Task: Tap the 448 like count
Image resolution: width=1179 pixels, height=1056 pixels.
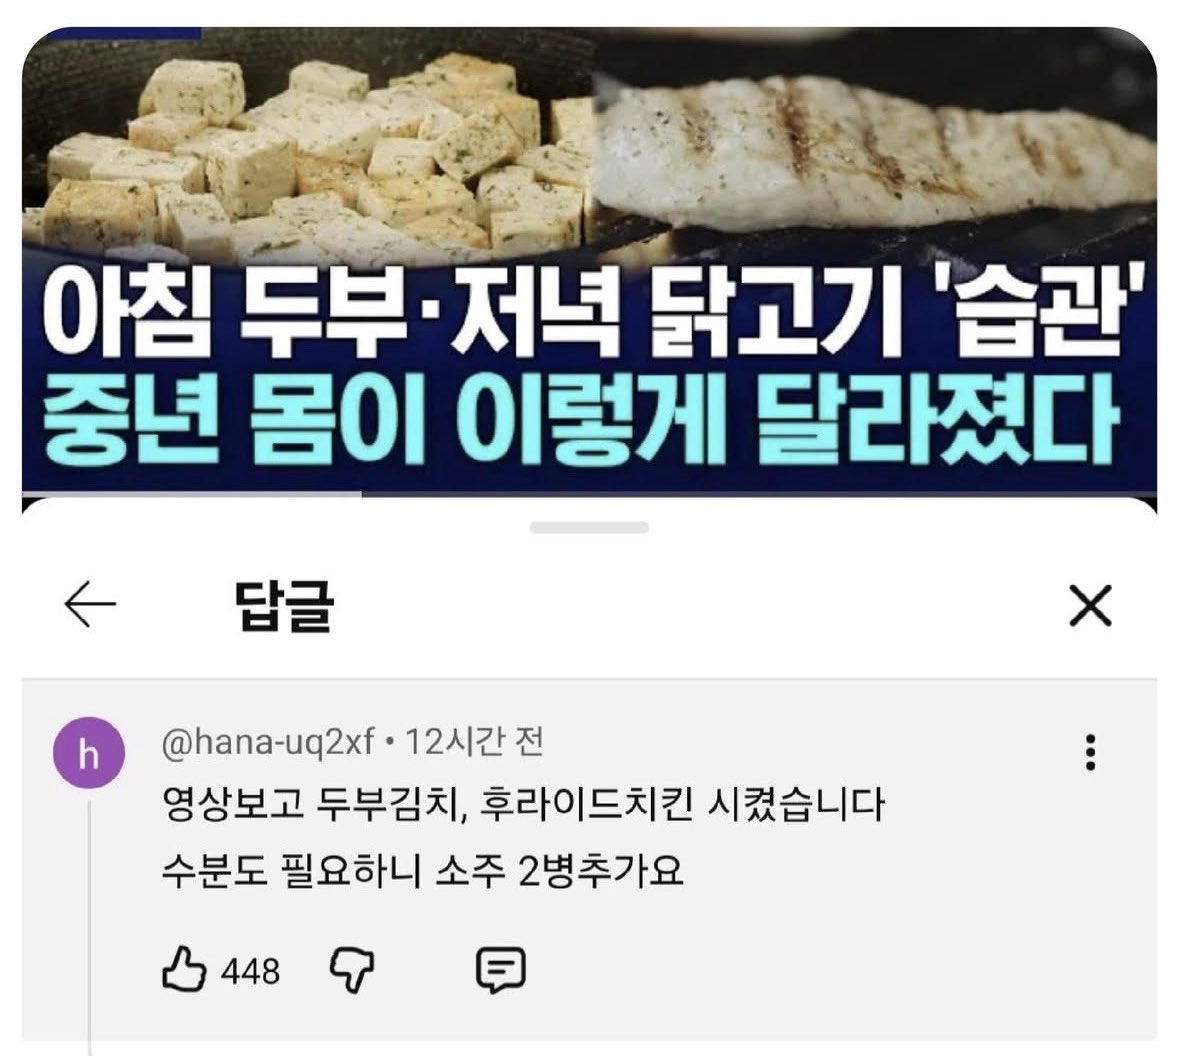Action: [x=250, y=971]
